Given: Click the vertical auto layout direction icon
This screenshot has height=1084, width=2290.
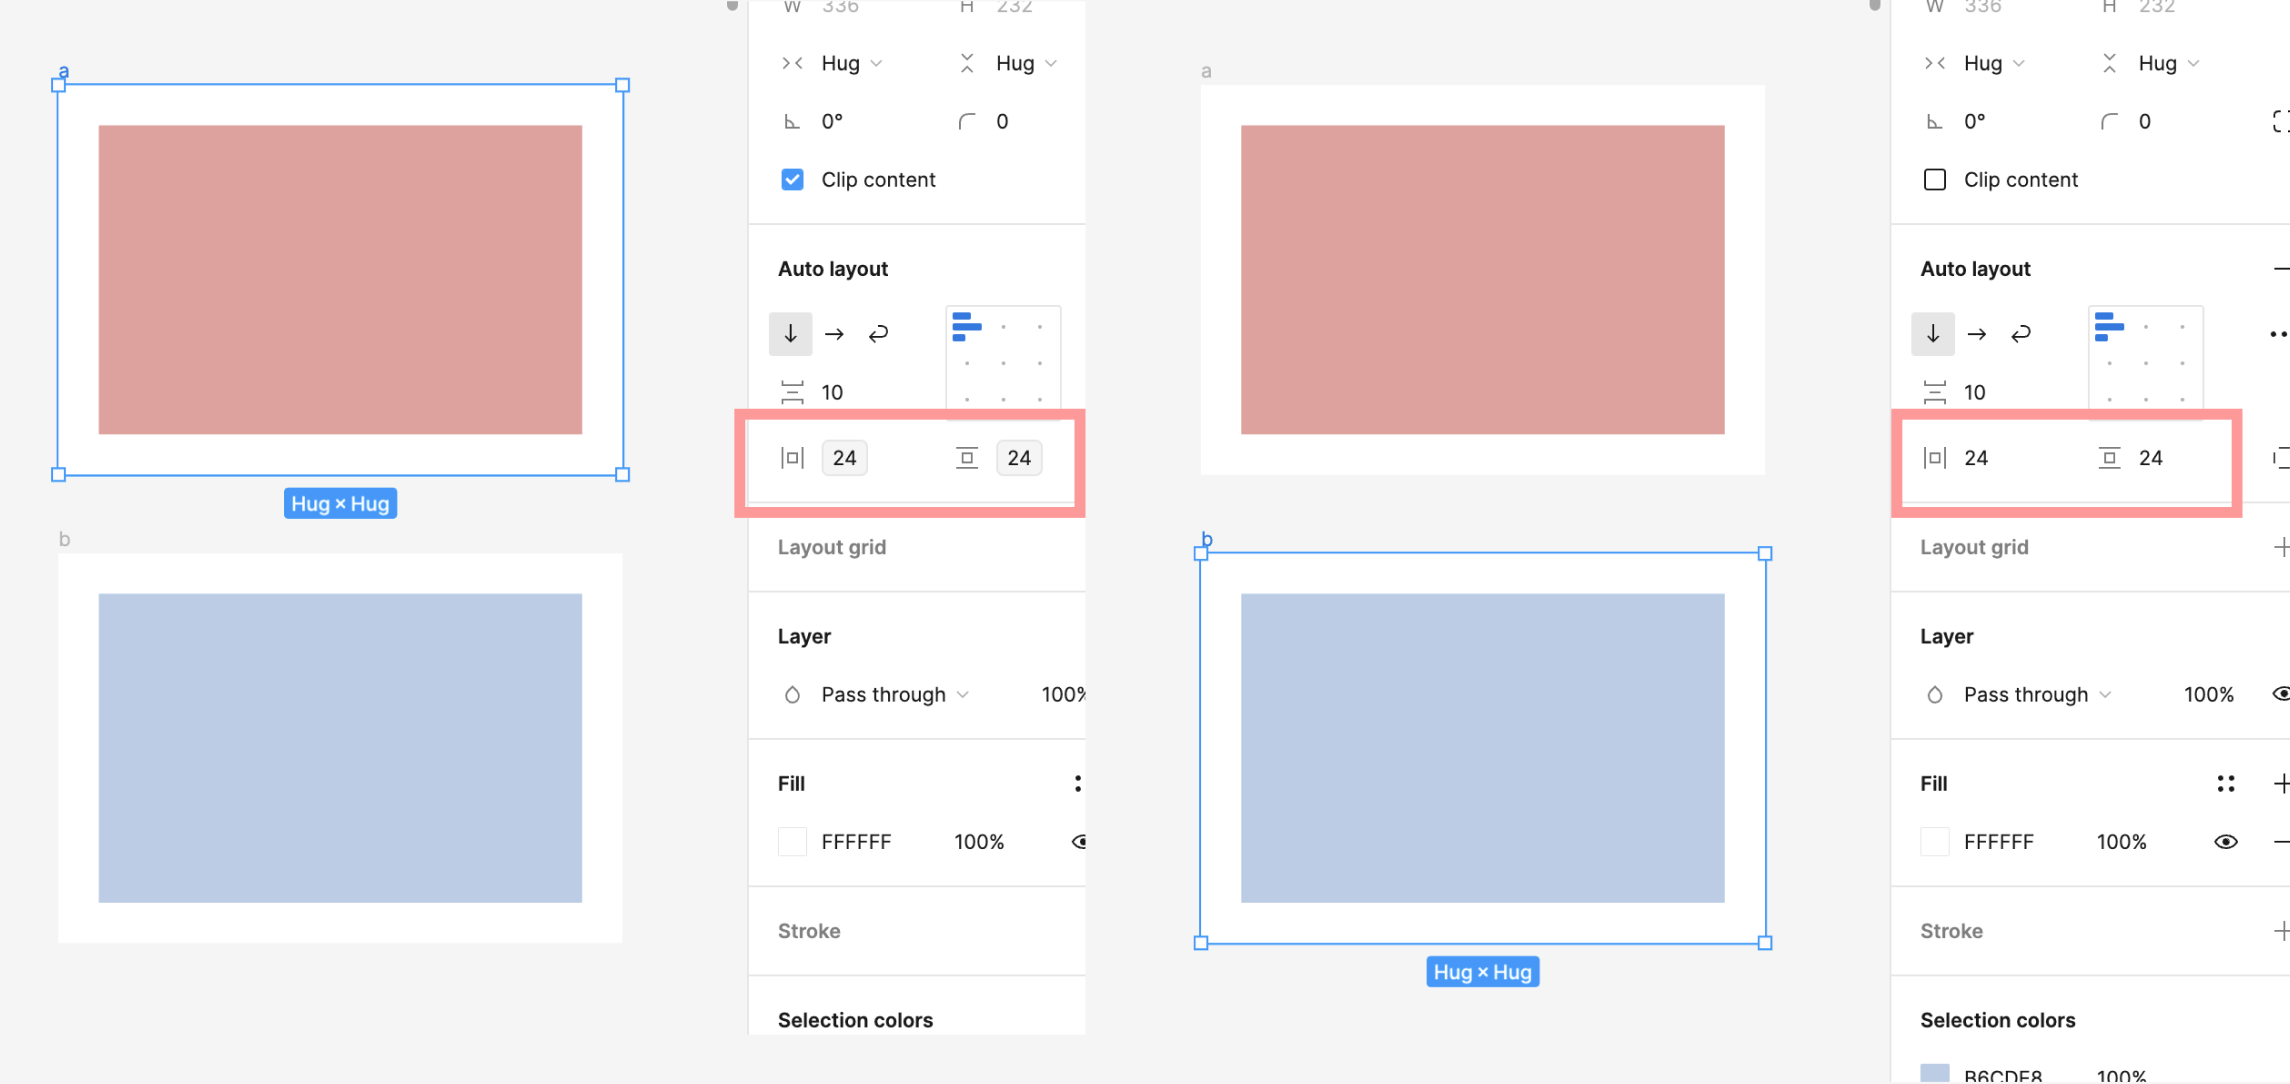Looking at the screenshot, I should 789,333.
